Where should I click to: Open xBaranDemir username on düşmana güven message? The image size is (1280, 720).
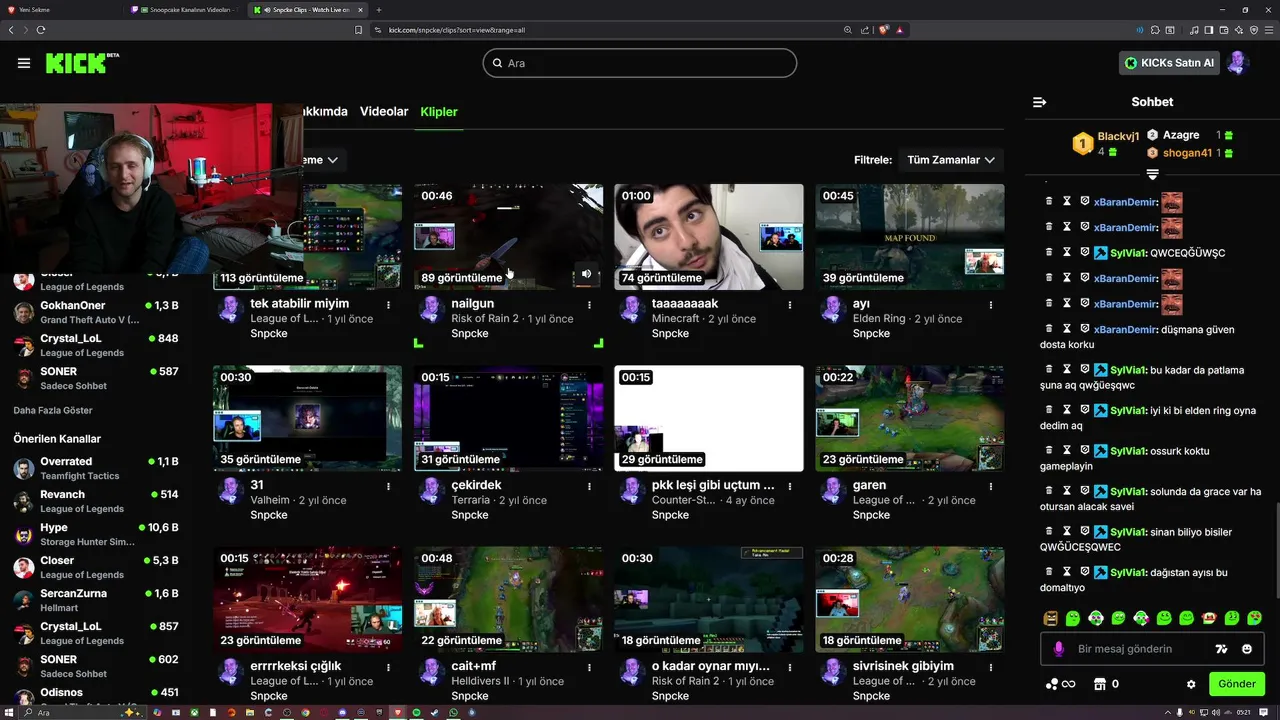coord(1125,330)
